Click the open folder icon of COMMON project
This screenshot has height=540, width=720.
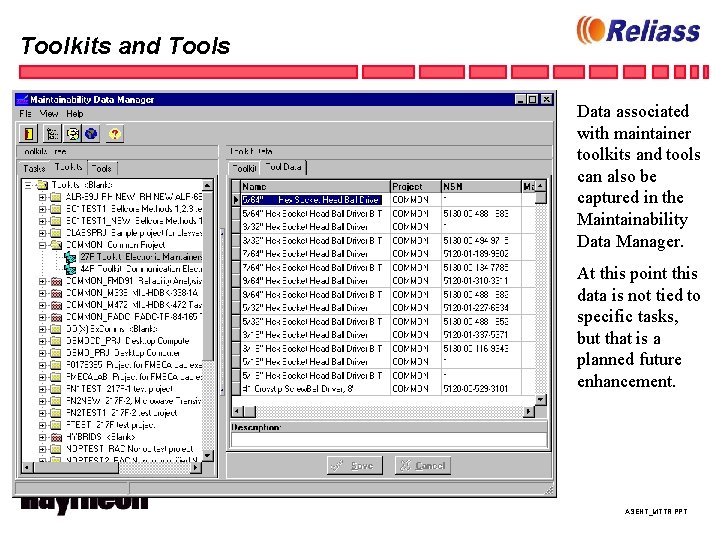(56, 245)
